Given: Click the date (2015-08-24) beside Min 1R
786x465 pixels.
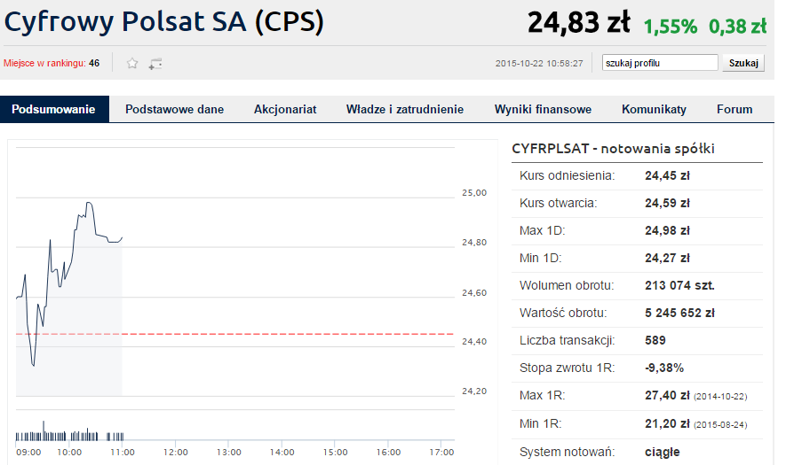Looking at the screenshot, I should pos(720,425).
